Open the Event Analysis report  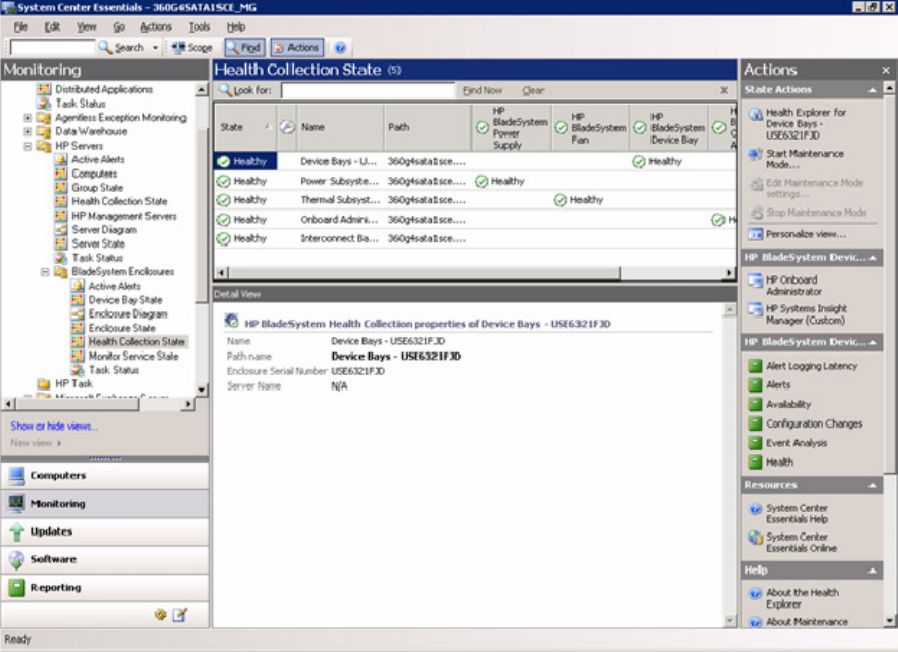(x=796, y=443)
